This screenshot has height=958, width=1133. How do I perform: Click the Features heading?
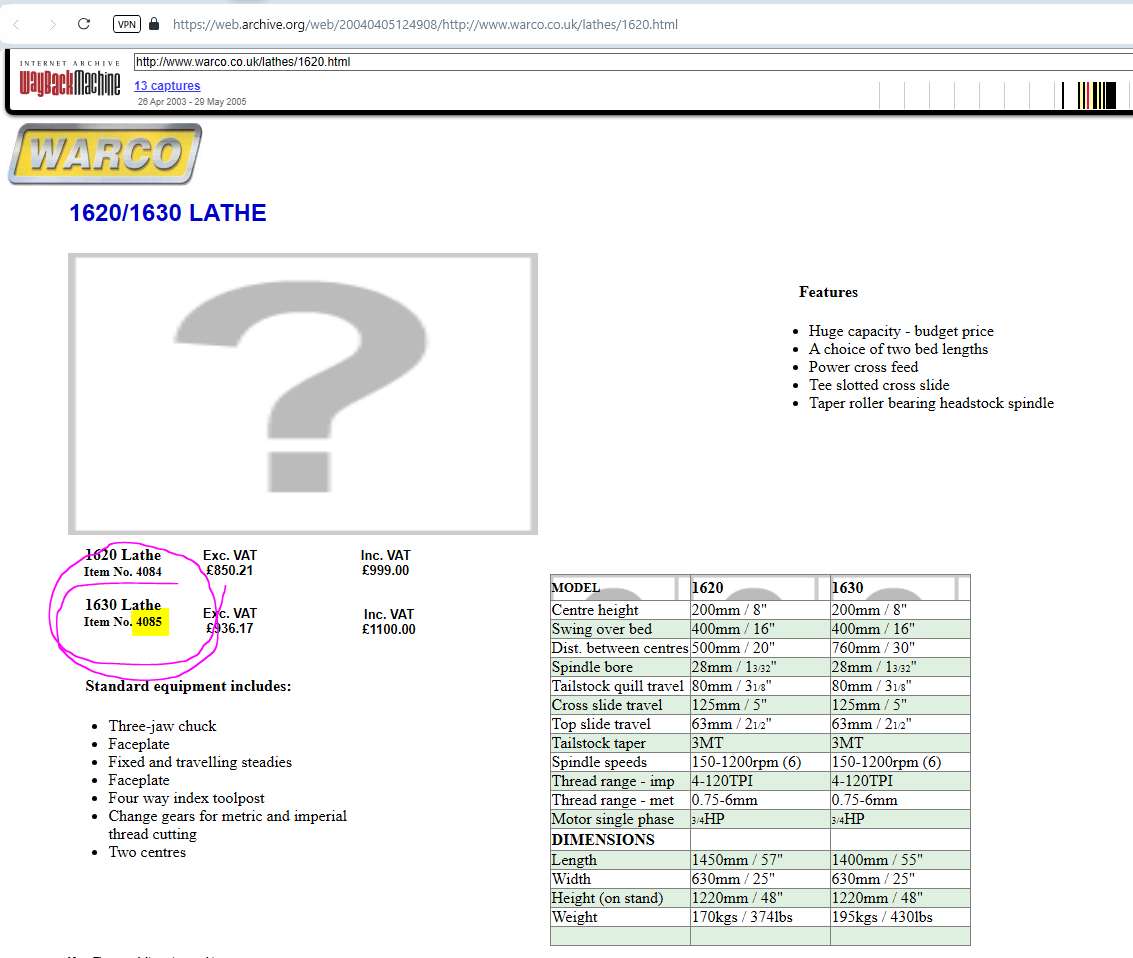[x=828, y=292]
